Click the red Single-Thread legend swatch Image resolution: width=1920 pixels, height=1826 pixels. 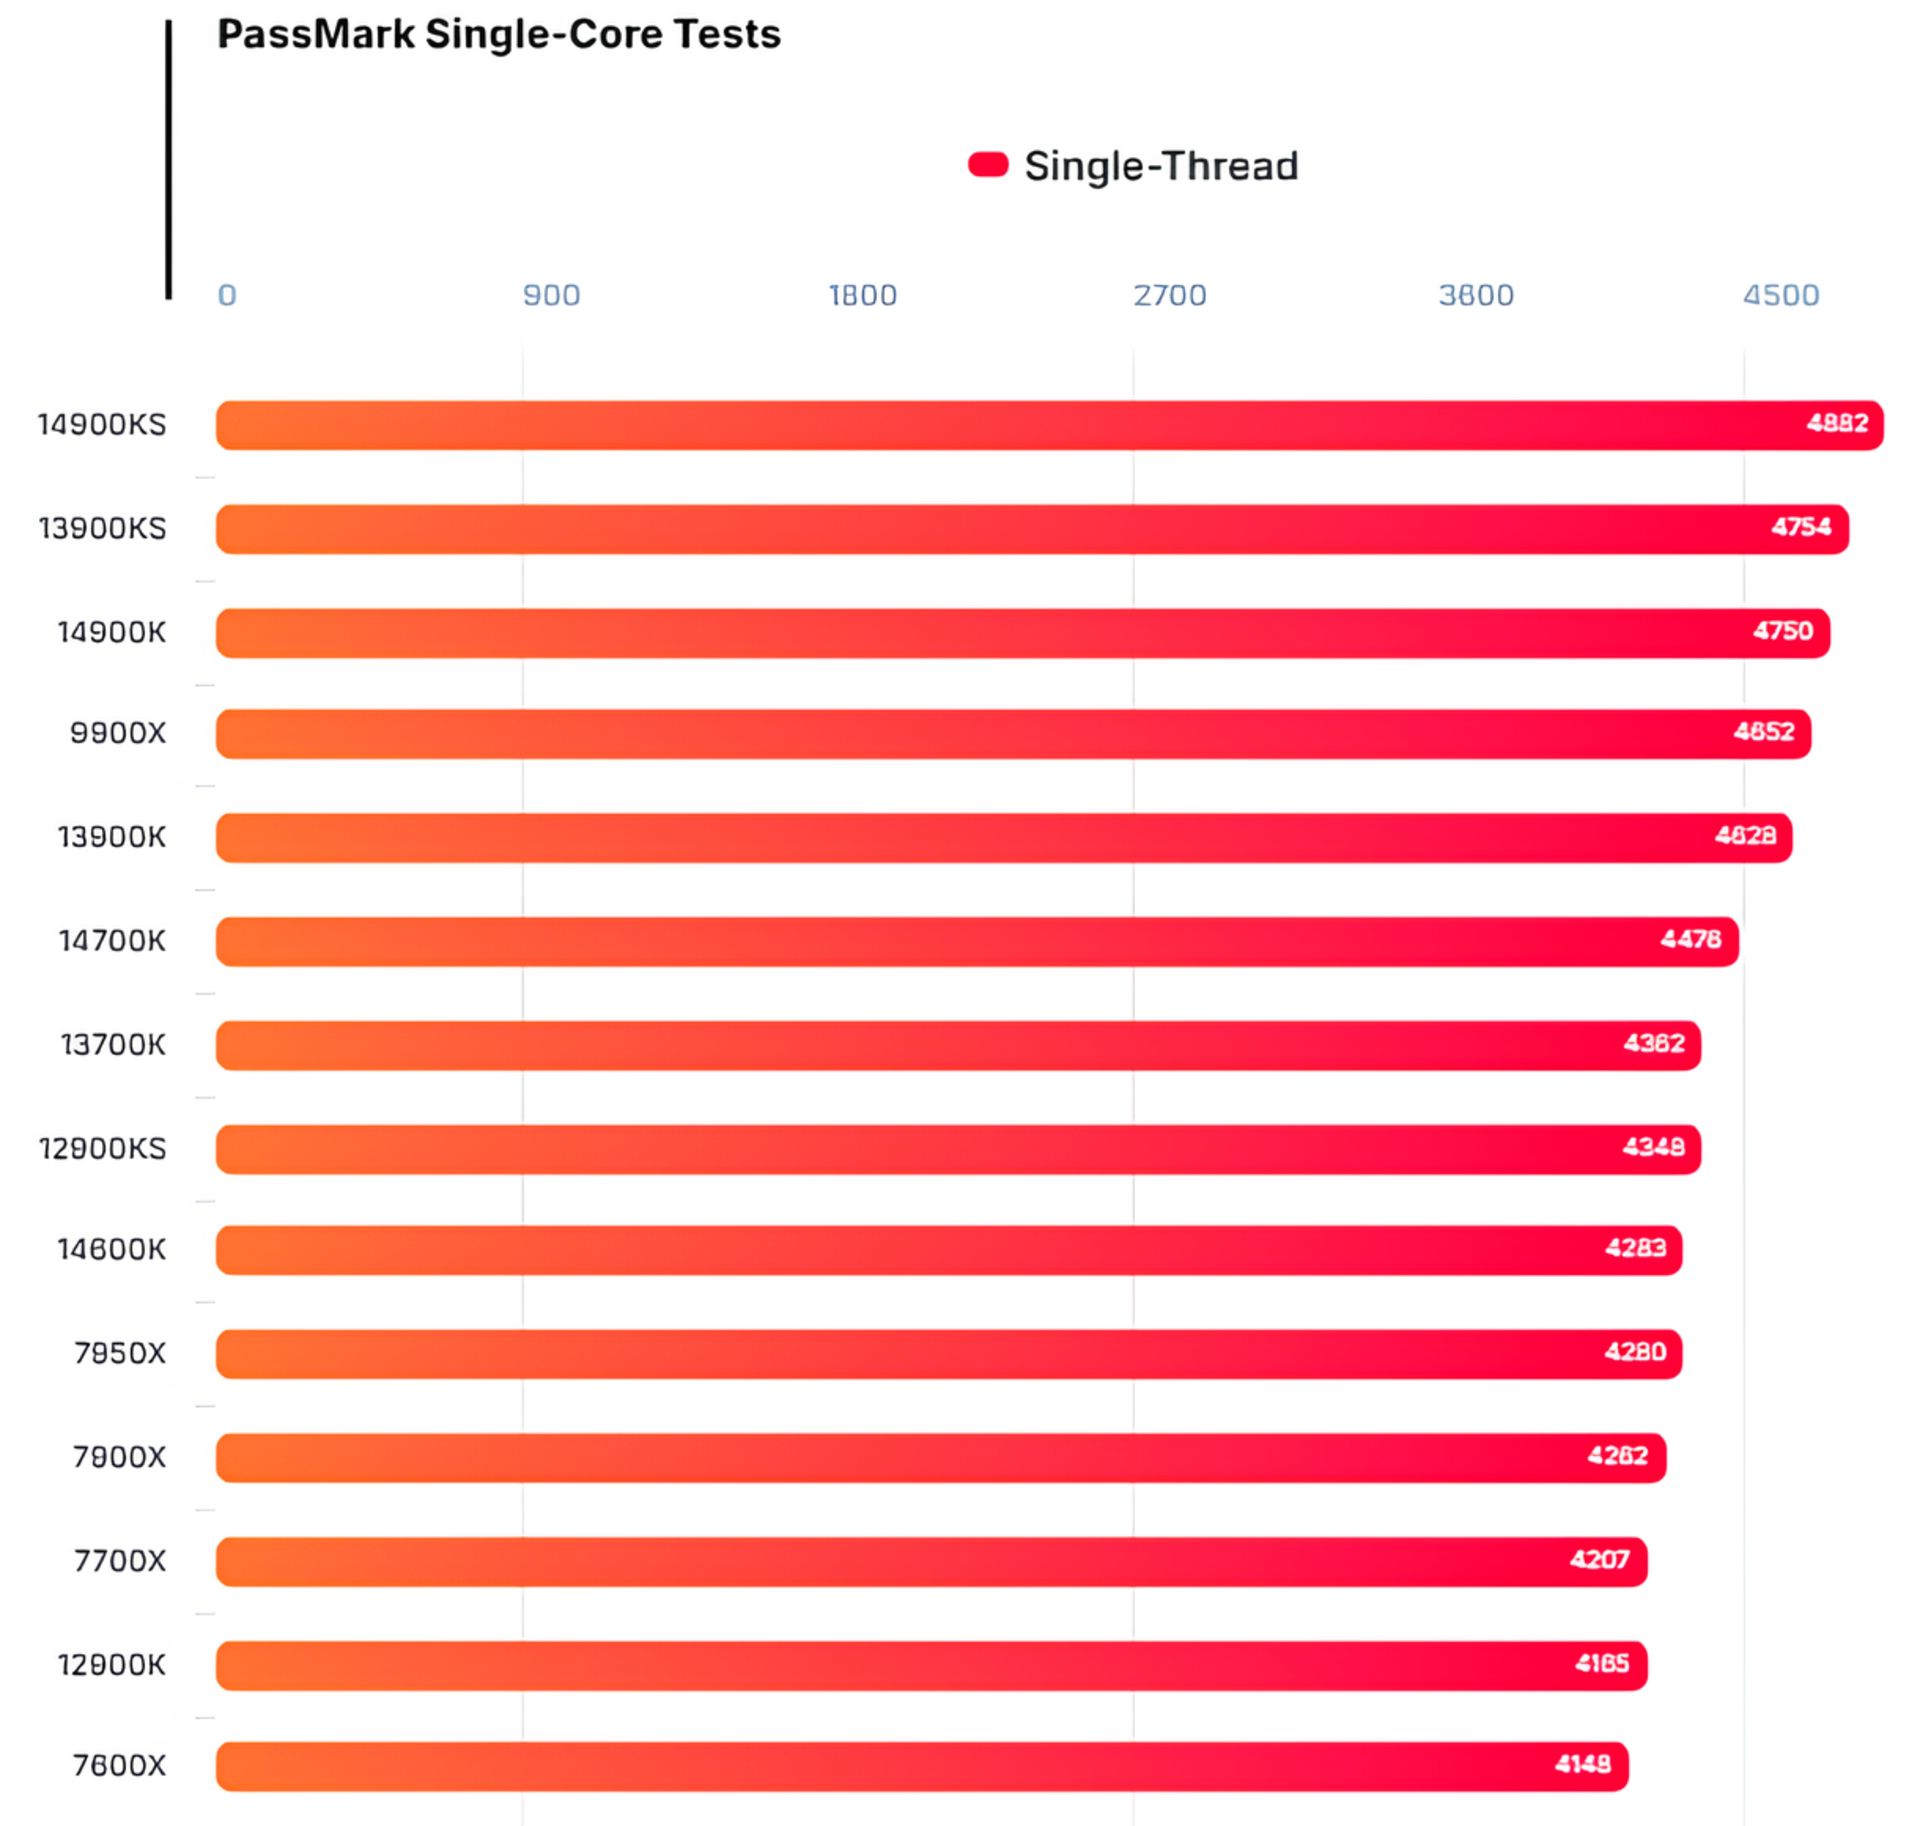point(987,165)
